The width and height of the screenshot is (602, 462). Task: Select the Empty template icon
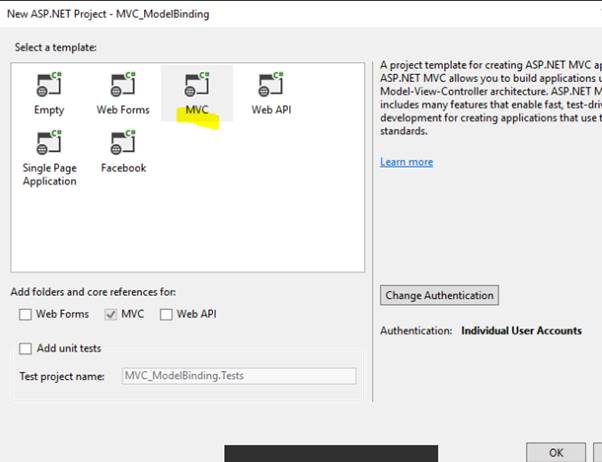pos(49,84)
